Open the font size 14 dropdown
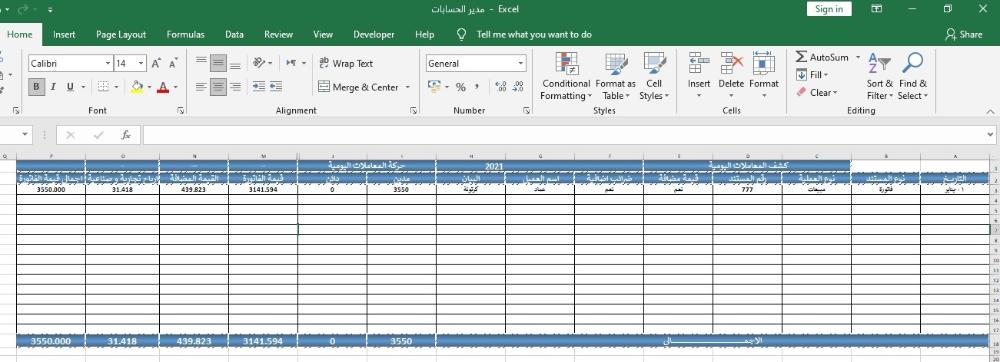This screenshot has width=1000, height=362. 141,63
